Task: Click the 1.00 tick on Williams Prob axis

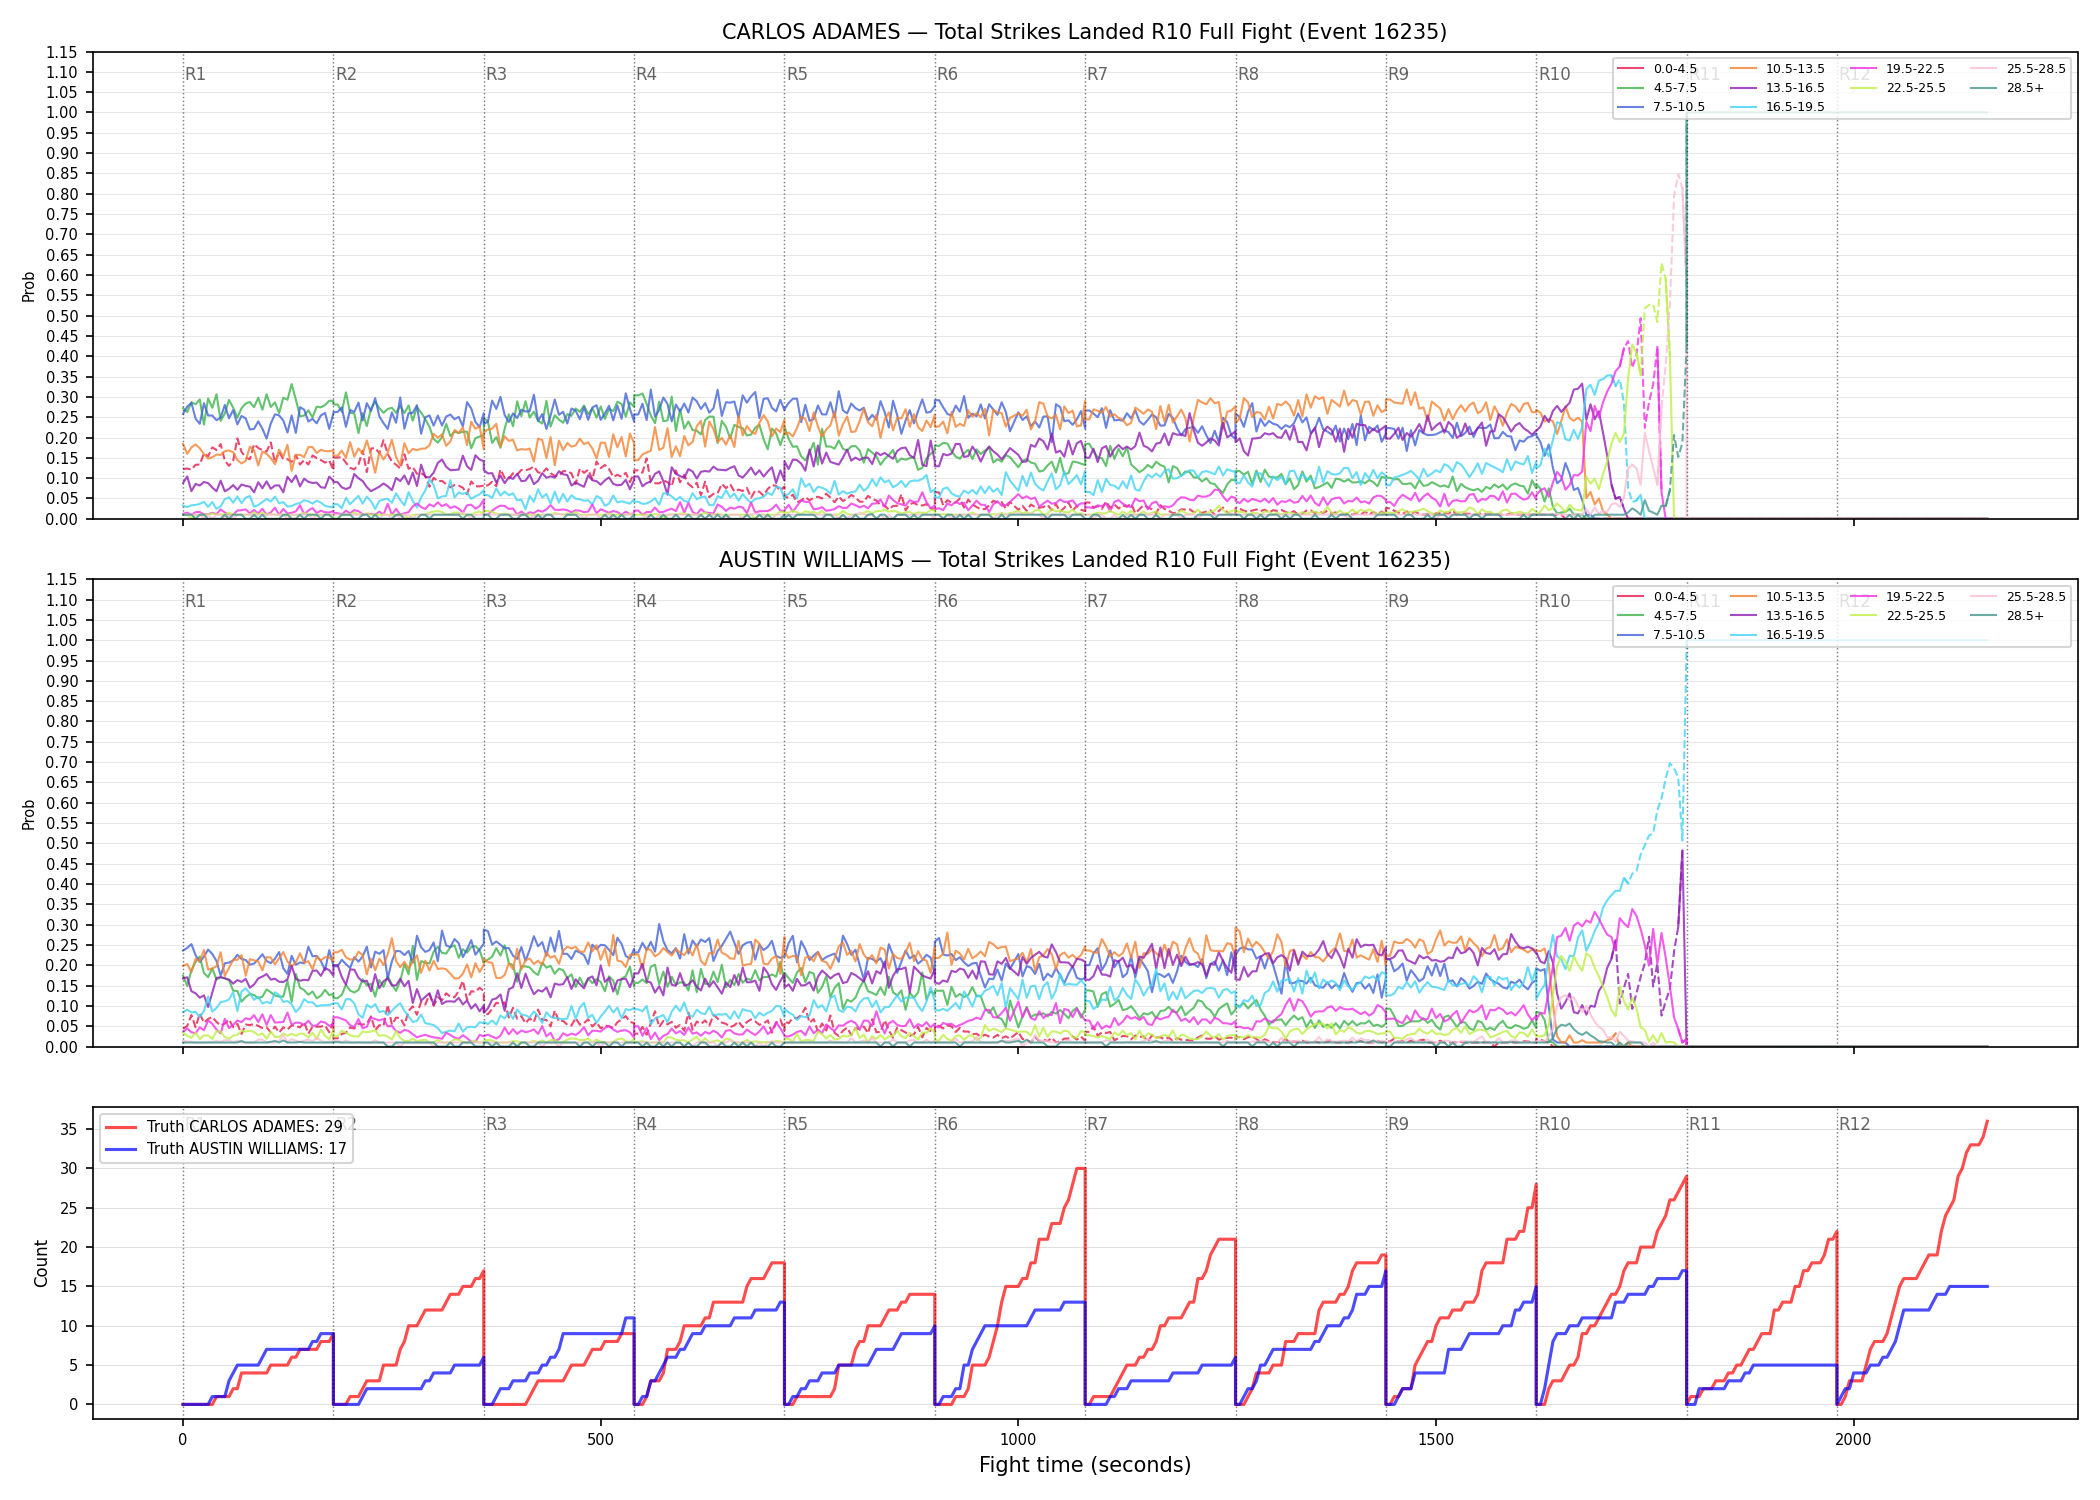Action: (62, 640)
